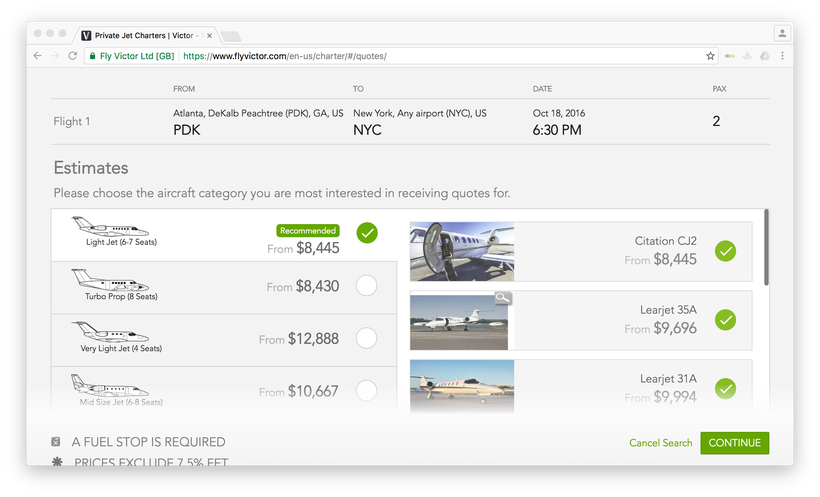Click Atlanta, DeKalb Peachtree (PDK) origin text
This screenshot has width=820, height=497.
258,113
